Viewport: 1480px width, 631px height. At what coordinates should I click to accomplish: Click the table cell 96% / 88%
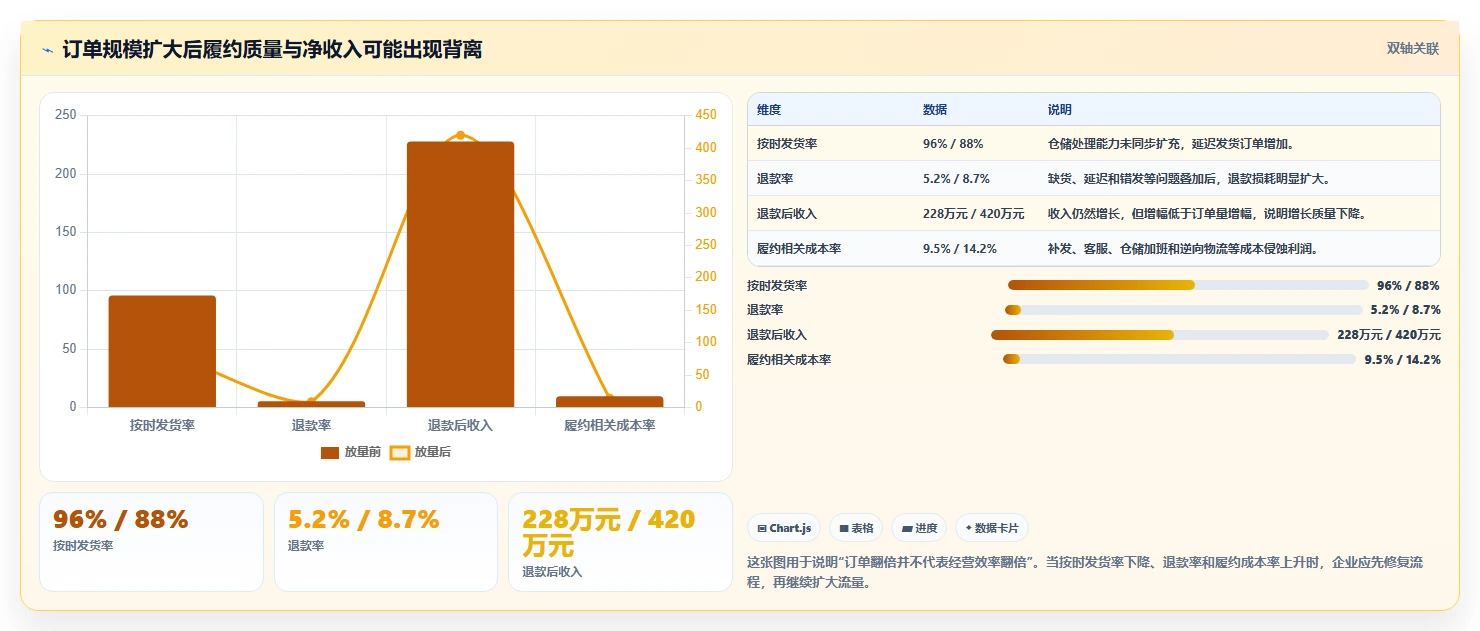[953, 144]
